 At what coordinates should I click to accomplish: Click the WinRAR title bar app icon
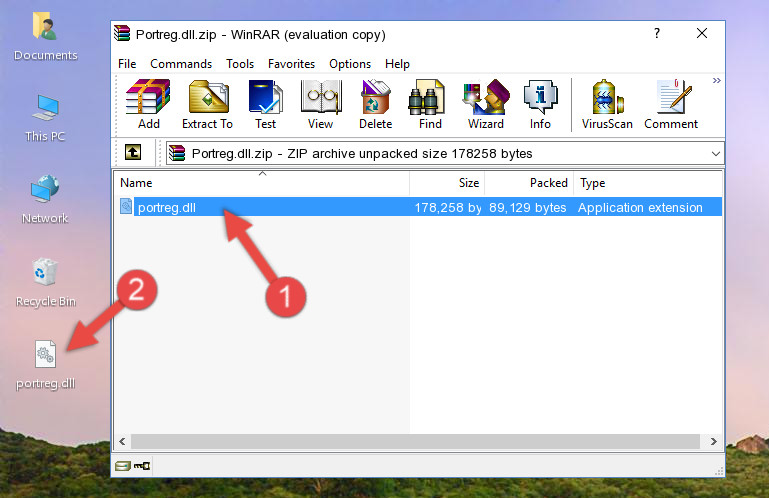pos(122,34)
